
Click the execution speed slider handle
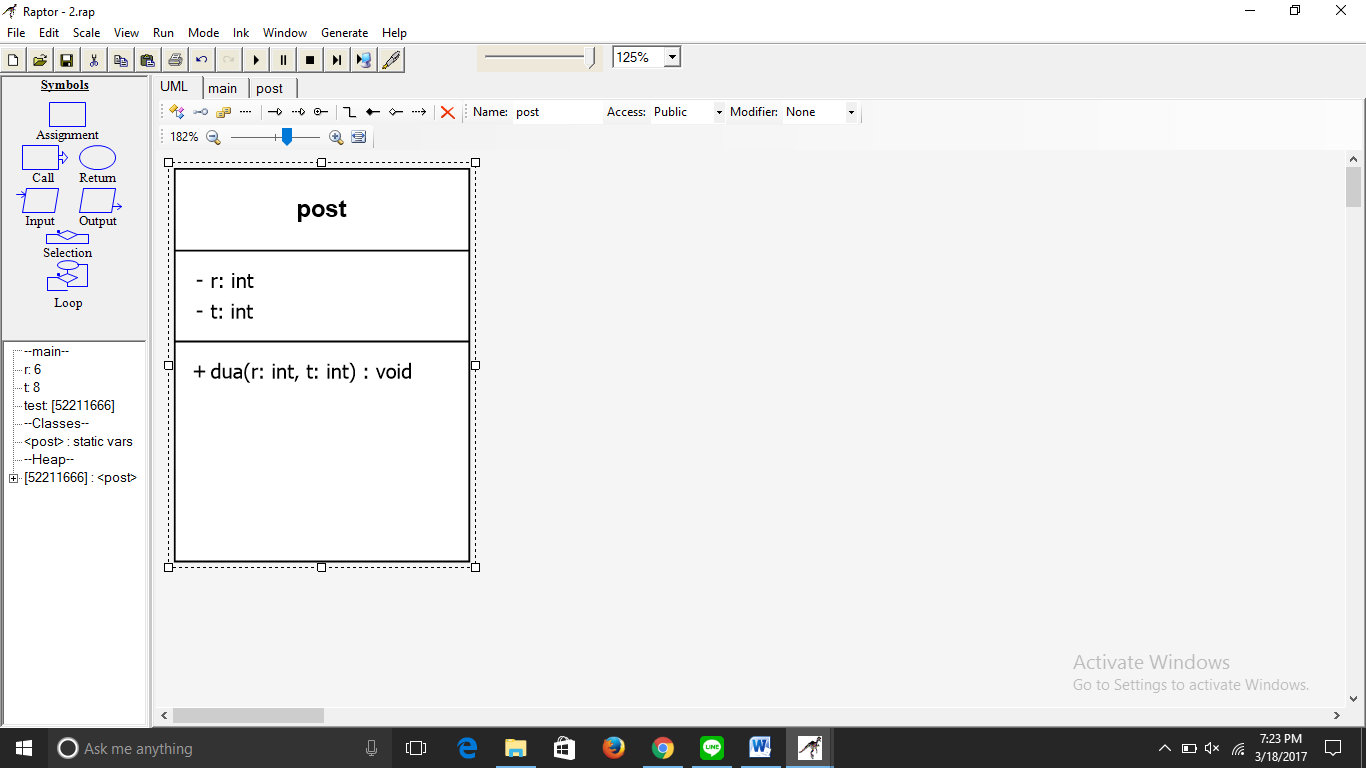click(591, 58)
